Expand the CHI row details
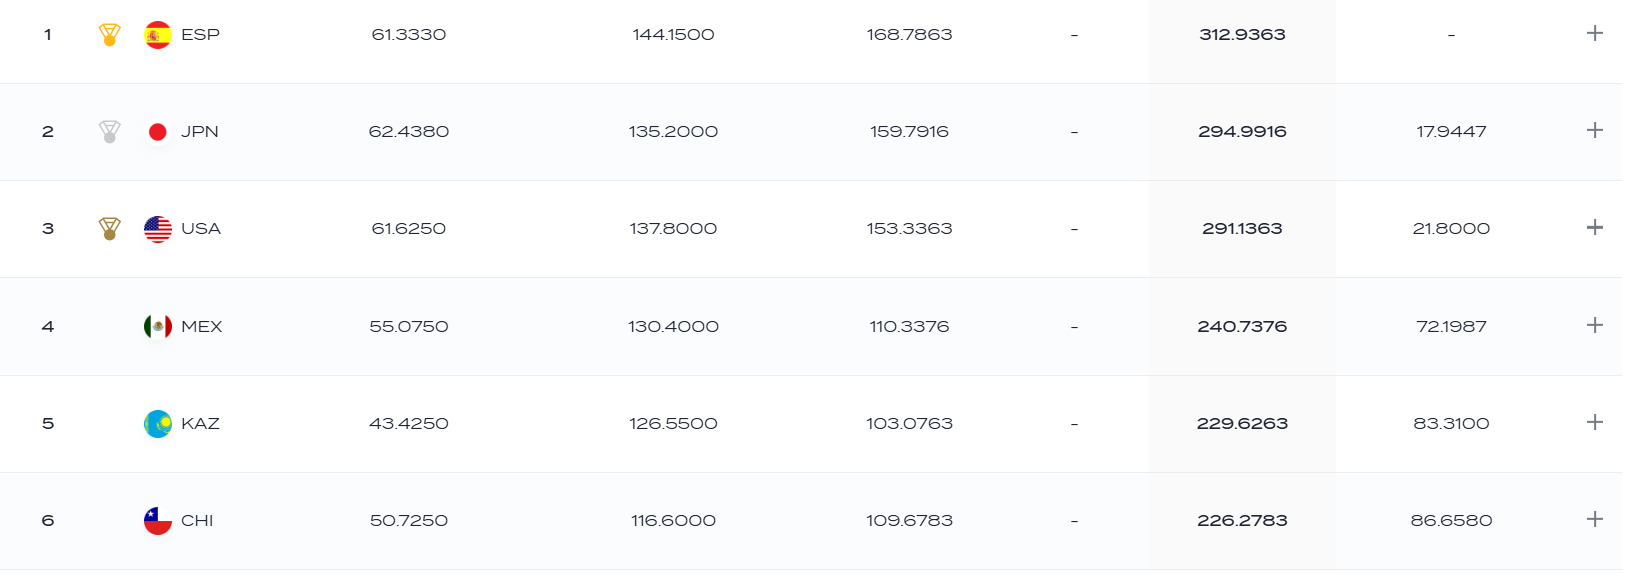Screen dimensions: 1644x586 click(x=1595, y=519)
